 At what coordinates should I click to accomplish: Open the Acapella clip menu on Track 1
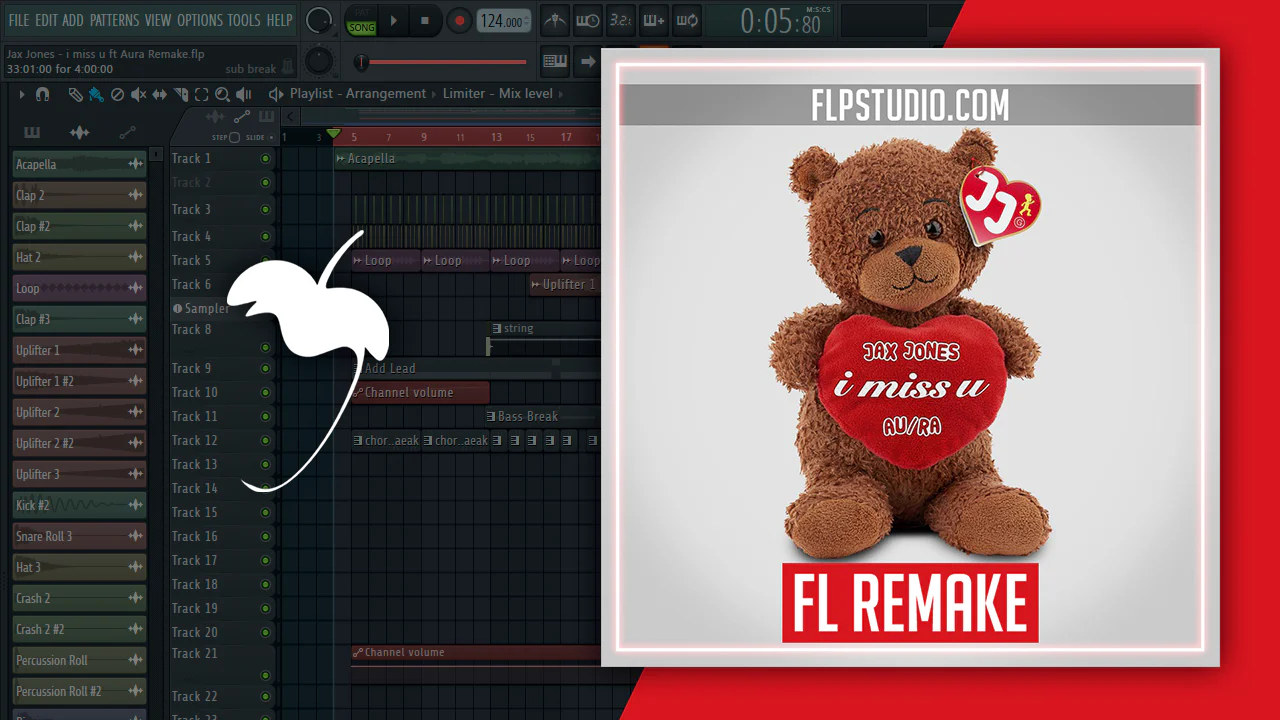[x=341, y=159]
